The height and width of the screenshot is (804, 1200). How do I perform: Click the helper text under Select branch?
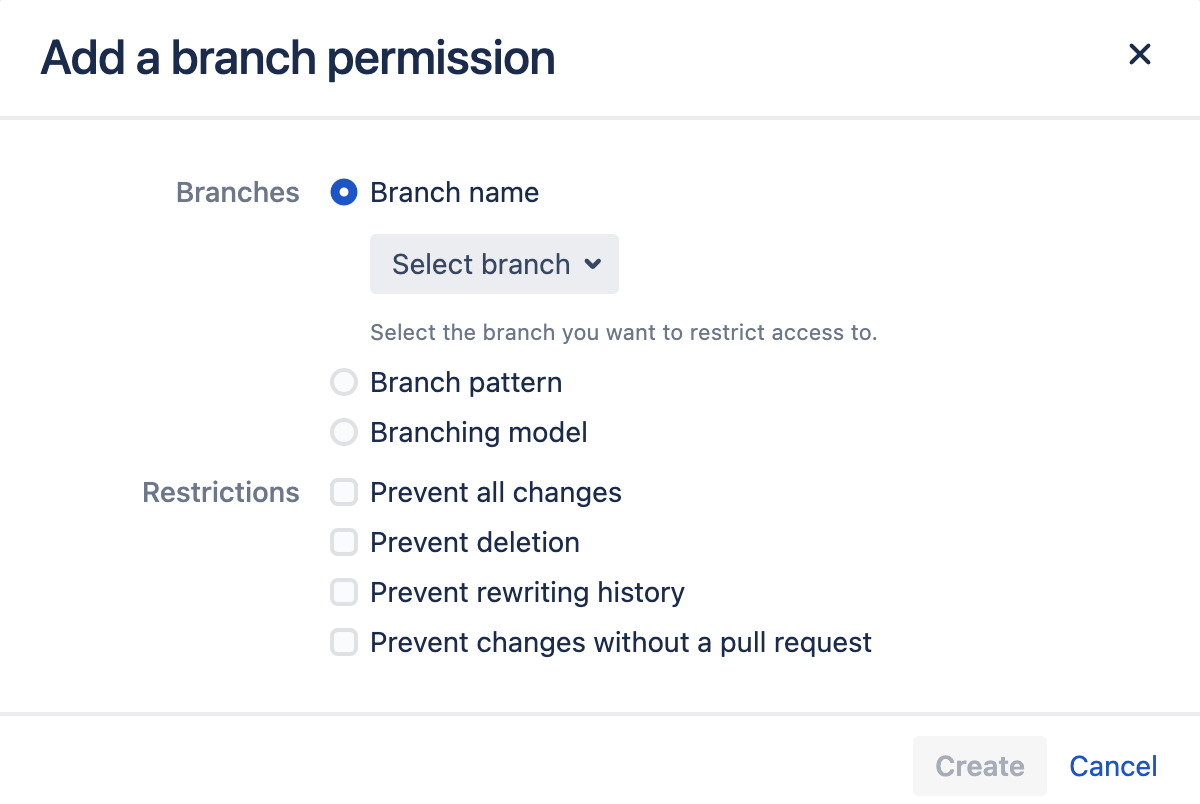tap(623, 332)
